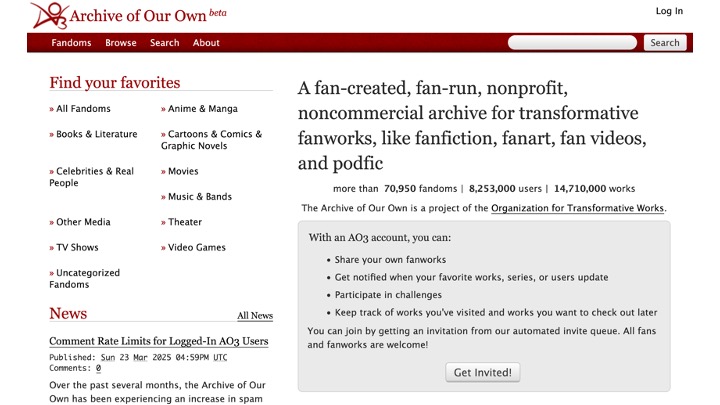Open Music & Bands fandoms
Screen dimensions: 720x405
[200, 197]
